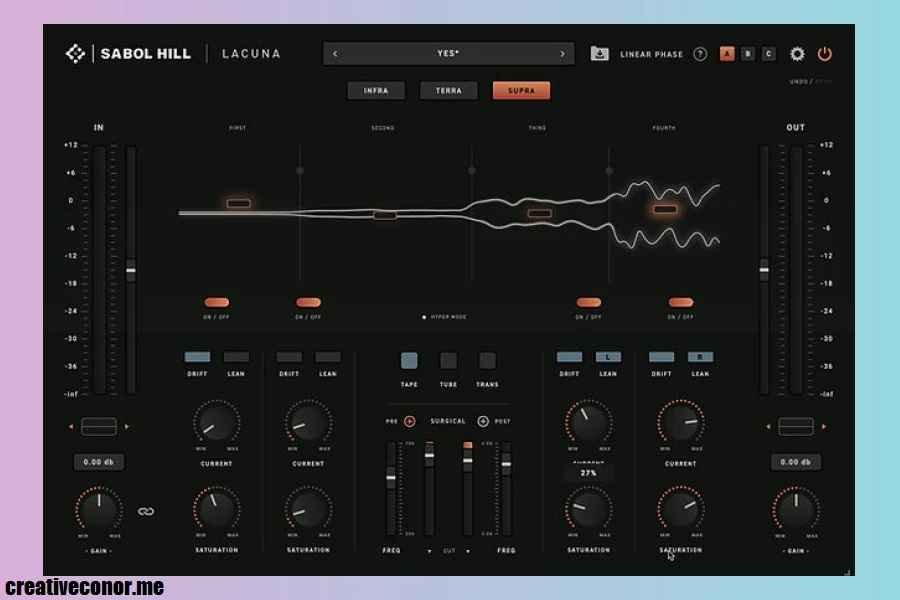The height and width of the screenshot is (600, 900).
Task: Click crossover dot between SECOND and THIRD bands
Action: click(471, 171)
